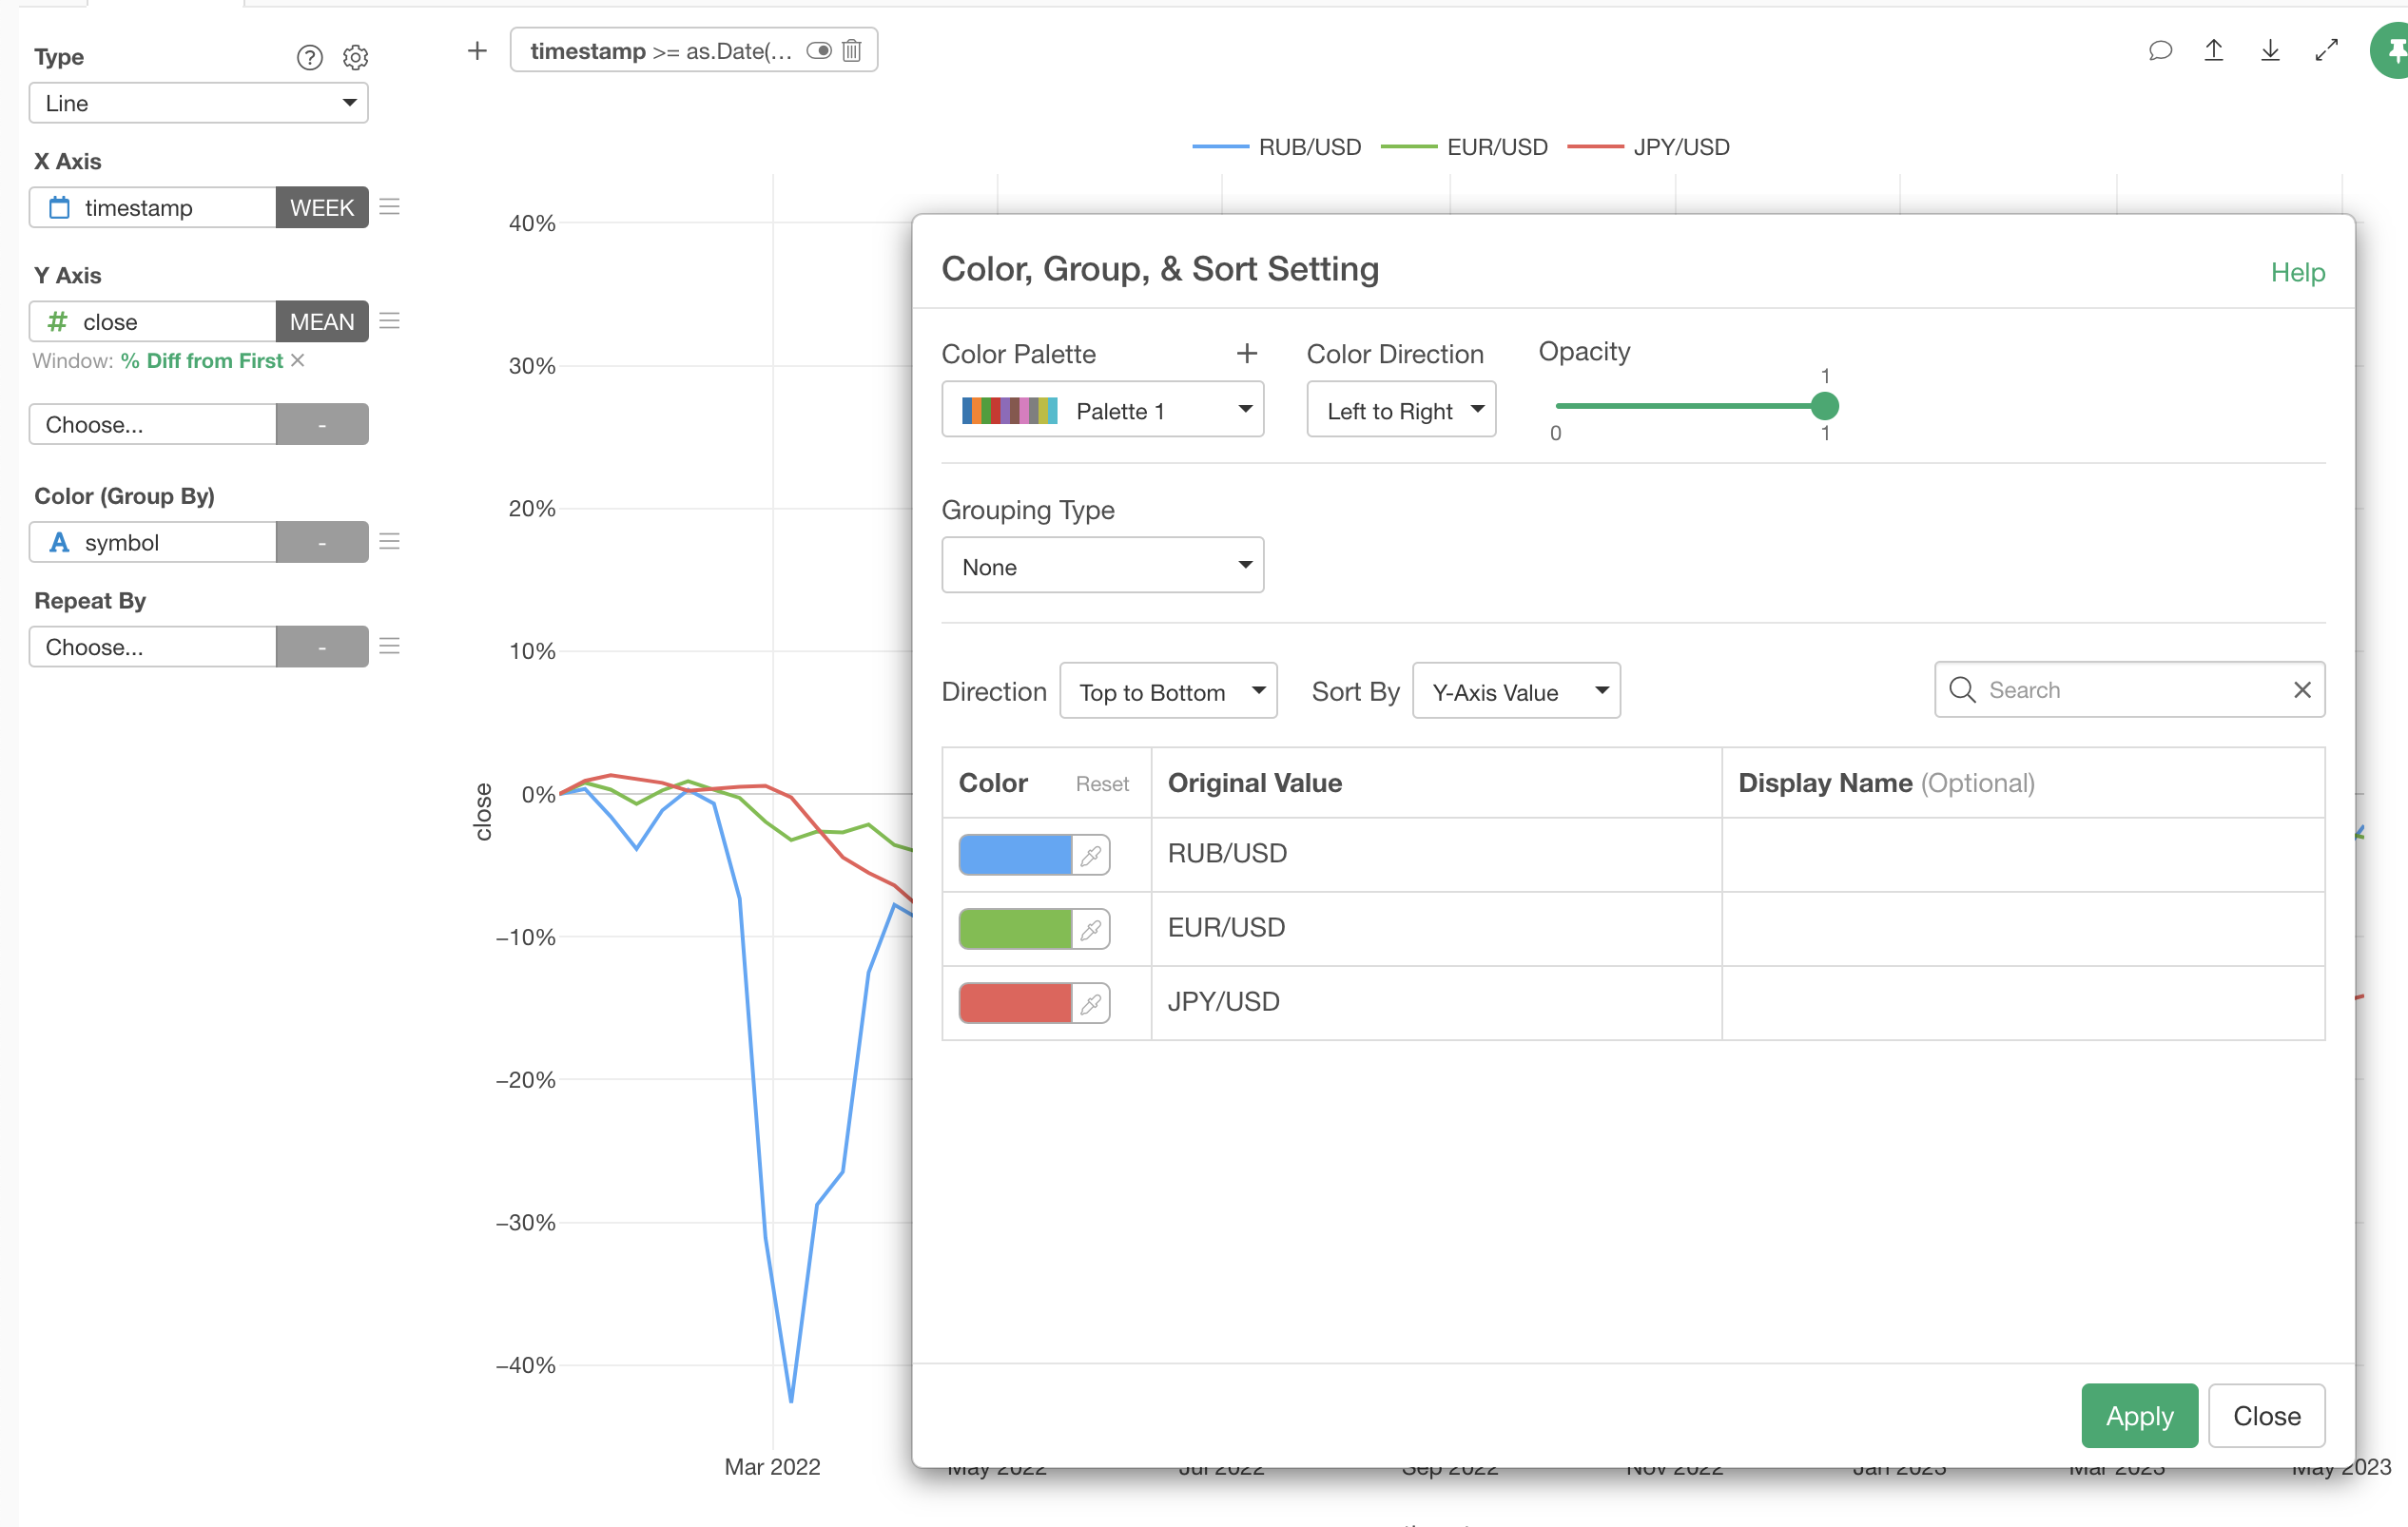Pick color with EUR/USD eyedropper
Viewport: 2408px width, 1527px height.
[x=1091, y=929]
